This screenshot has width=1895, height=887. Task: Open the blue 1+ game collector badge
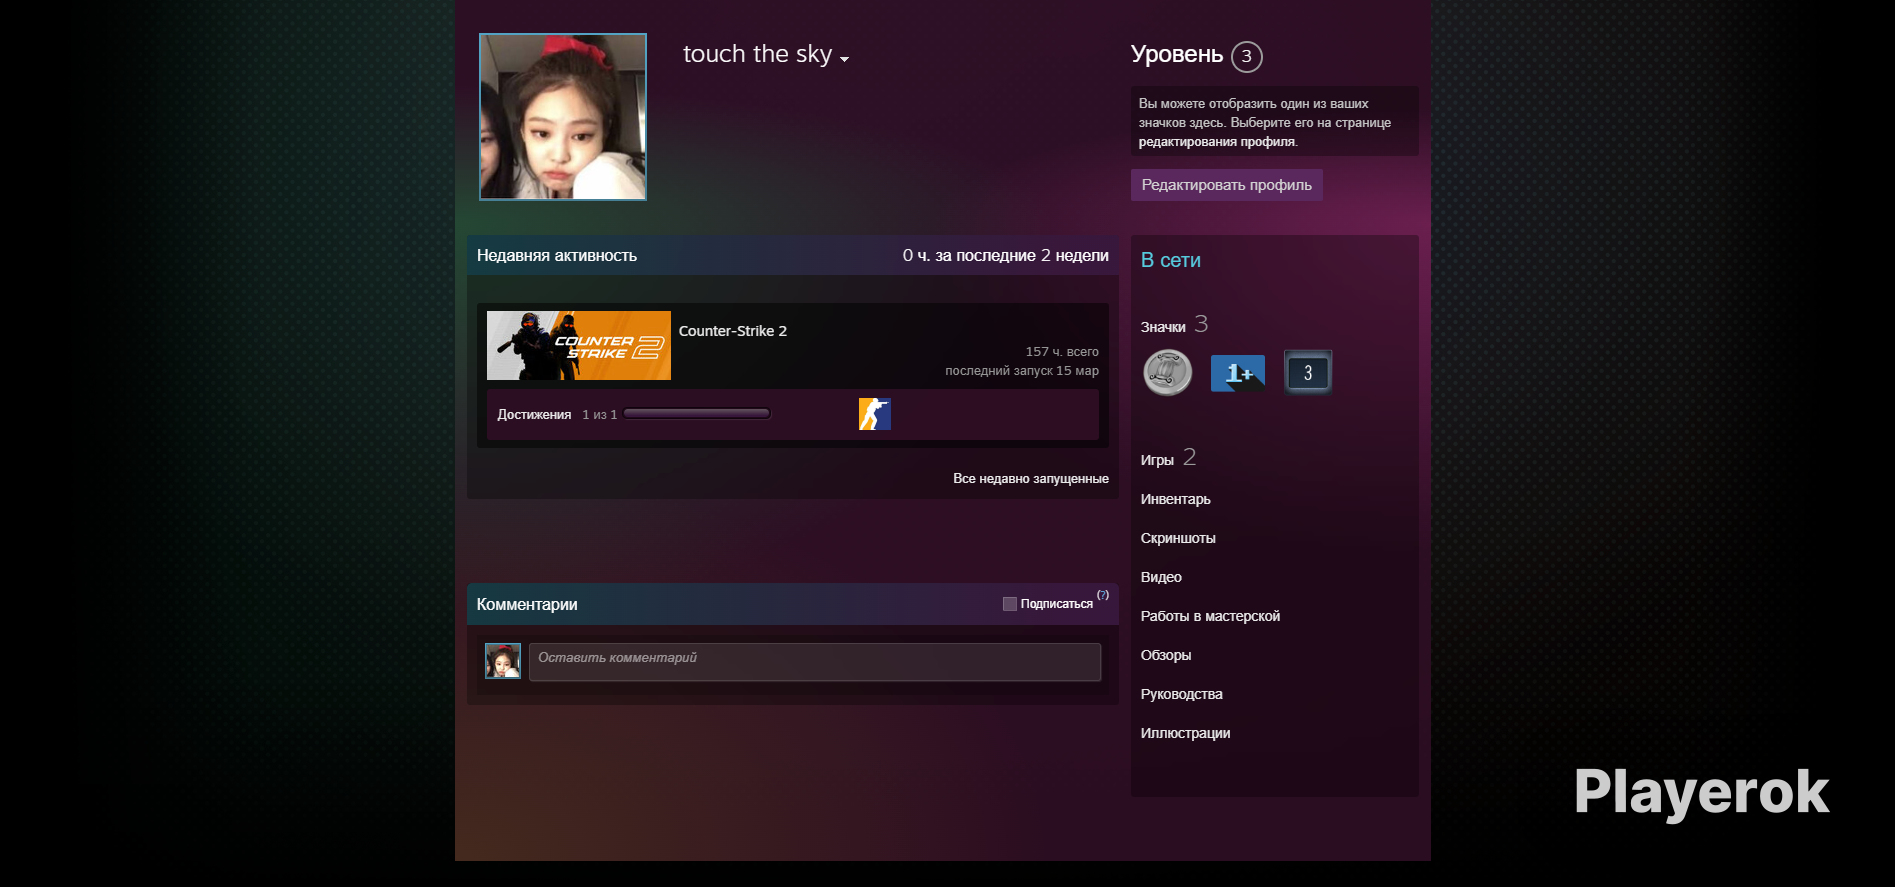[1237, 373]
